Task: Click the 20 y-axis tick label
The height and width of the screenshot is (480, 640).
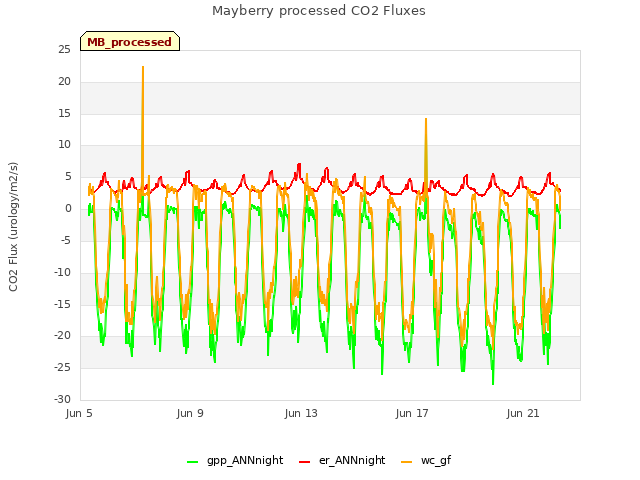Action: [64, 82]
